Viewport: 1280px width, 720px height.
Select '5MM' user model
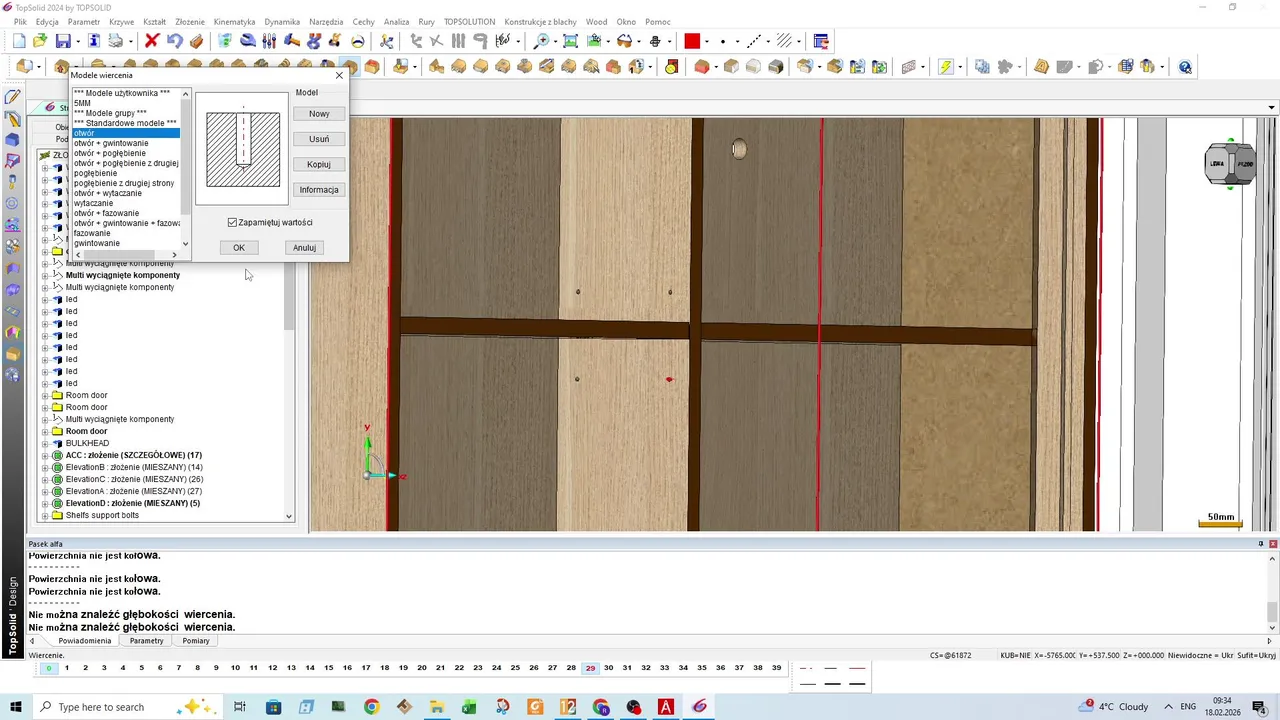pos(82,103)
